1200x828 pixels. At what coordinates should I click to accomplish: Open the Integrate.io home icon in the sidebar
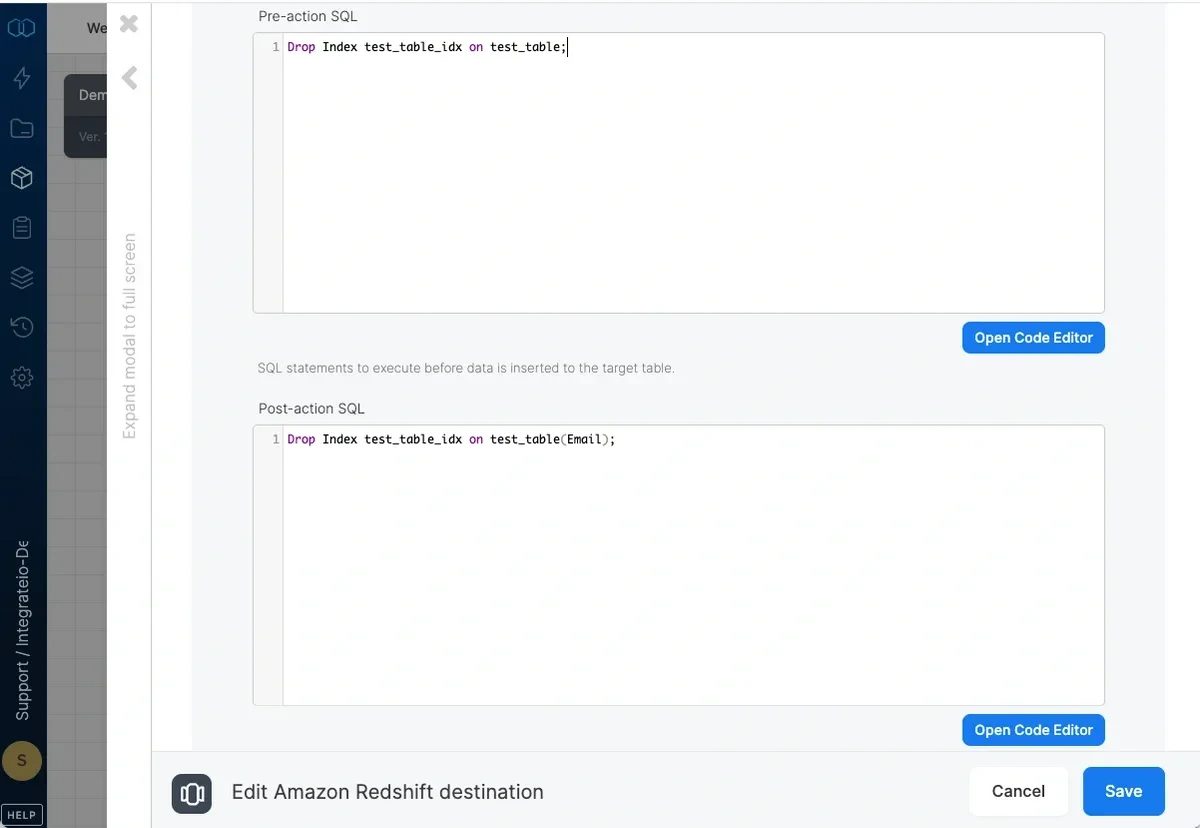tap(22, 28)
